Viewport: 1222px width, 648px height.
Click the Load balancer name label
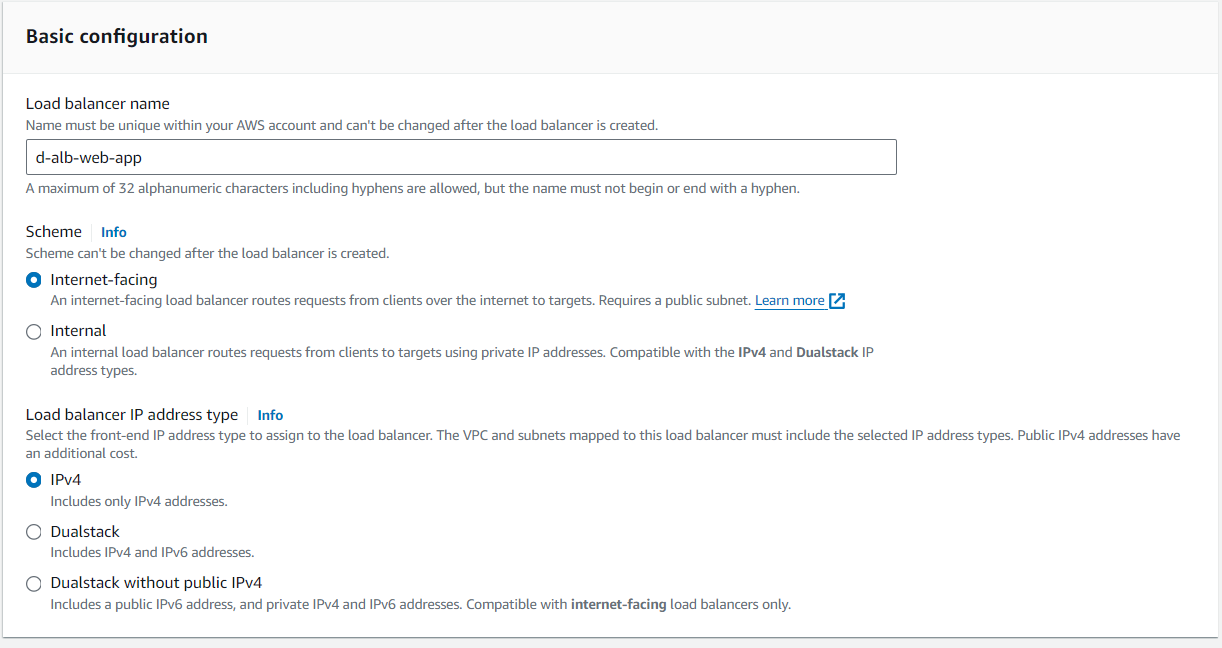click(98, 104)
